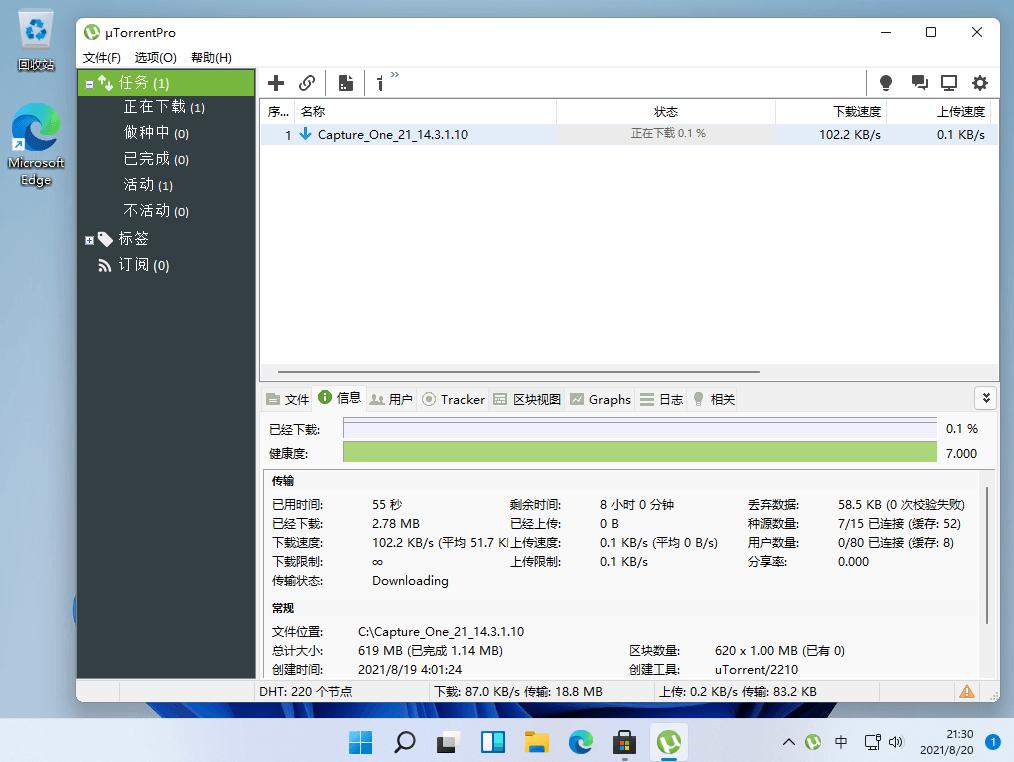
Task: Sort by the 序... column header
Action: coord(278,112)
